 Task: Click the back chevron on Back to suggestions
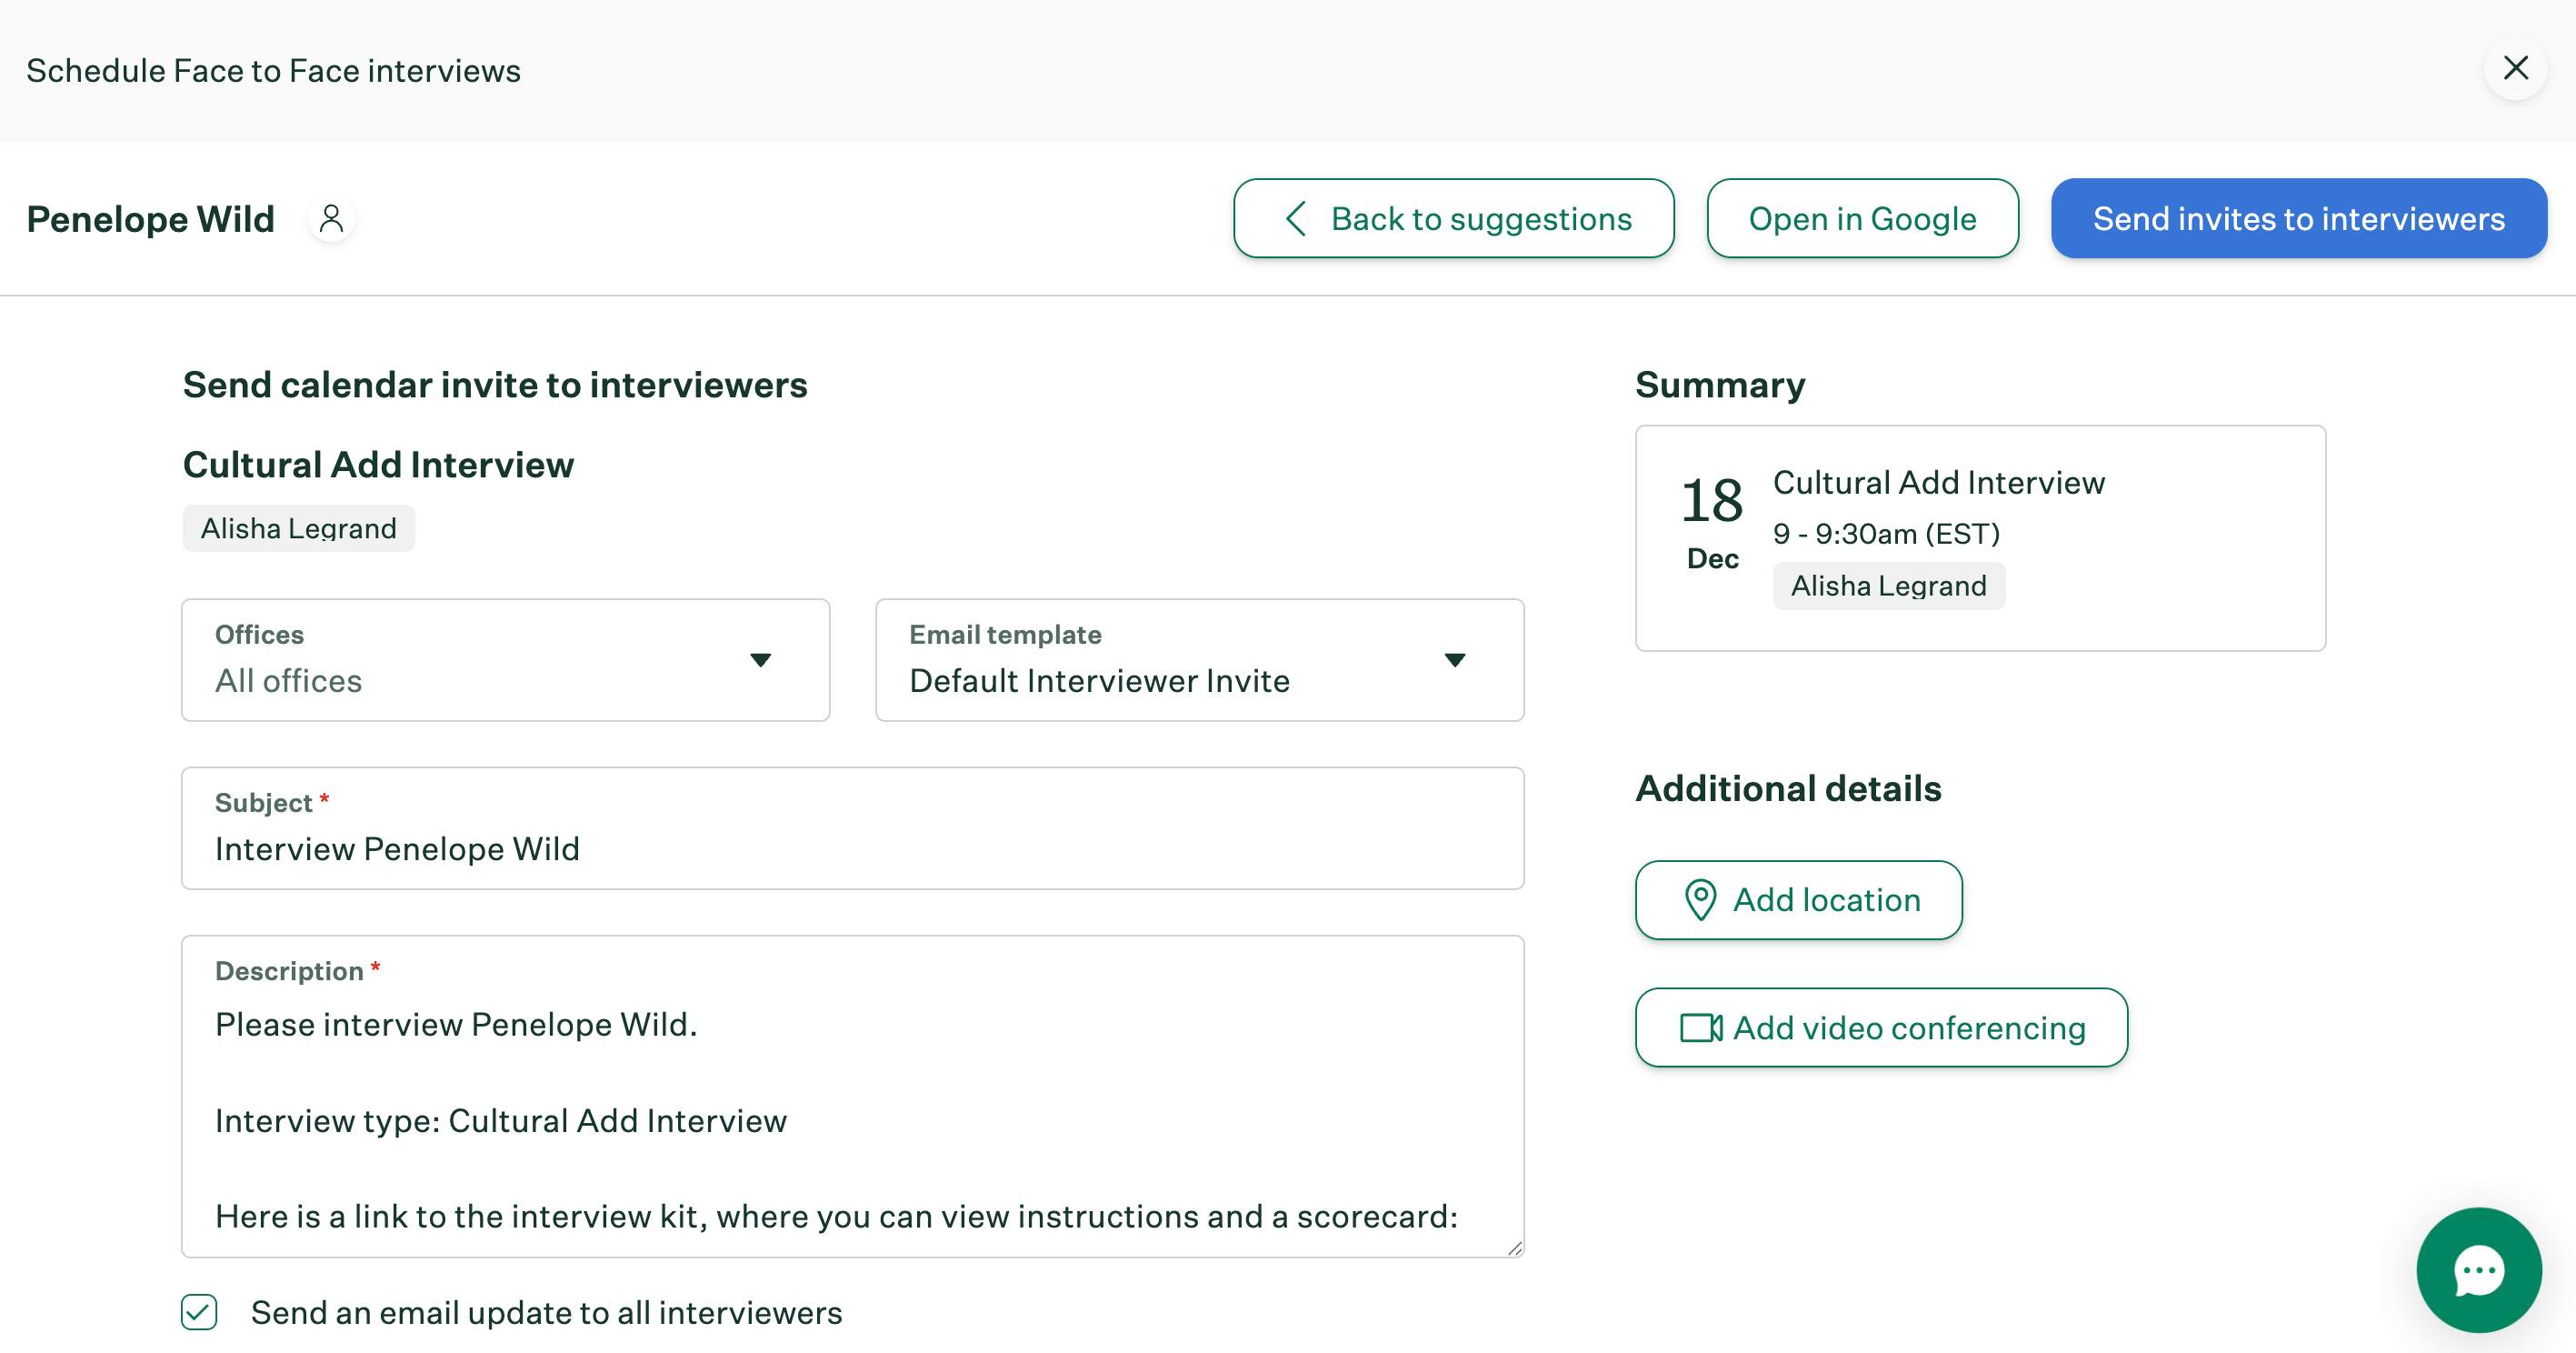click(x=1297, y=219)
